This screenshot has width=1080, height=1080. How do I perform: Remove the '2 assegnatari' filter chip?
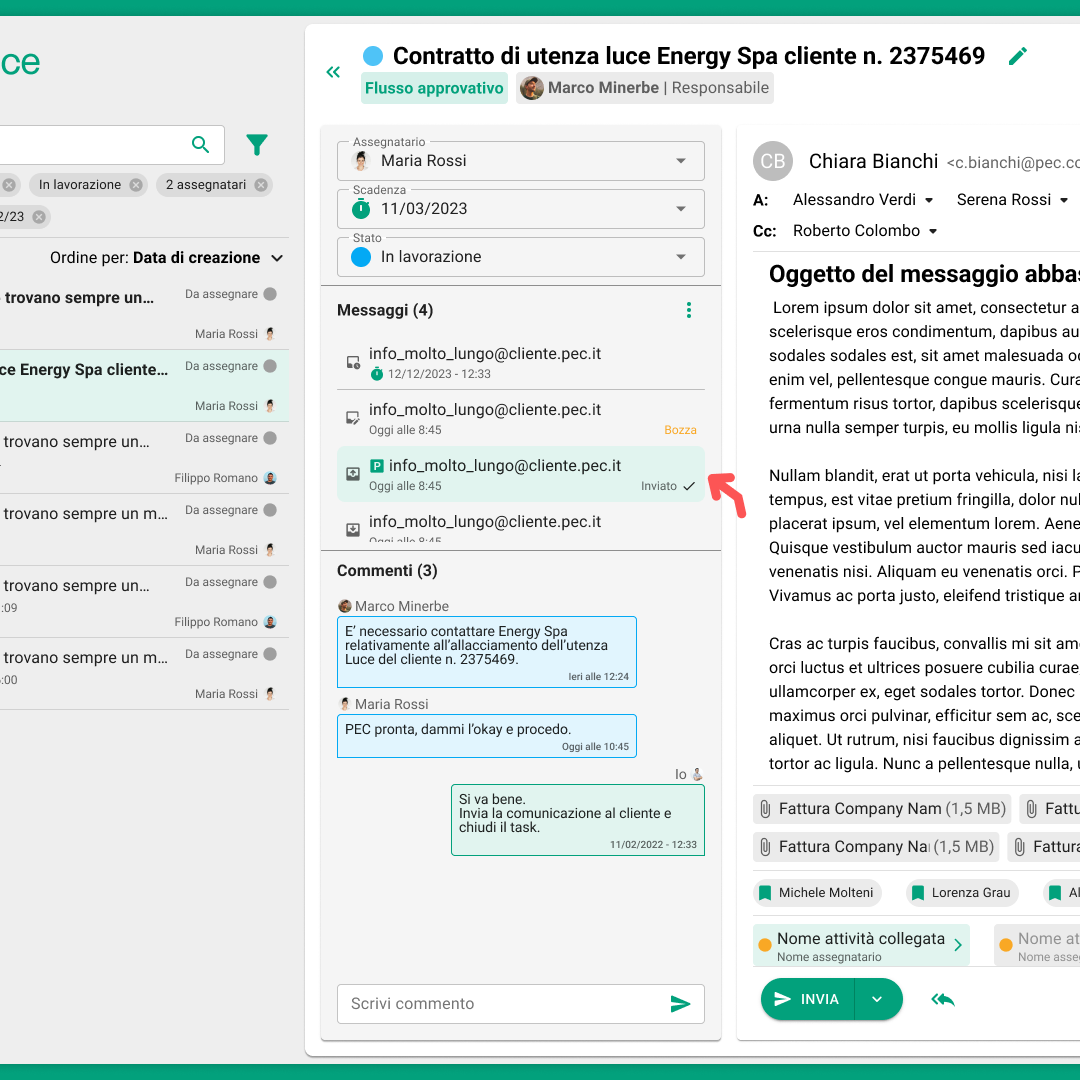point(261,185)
